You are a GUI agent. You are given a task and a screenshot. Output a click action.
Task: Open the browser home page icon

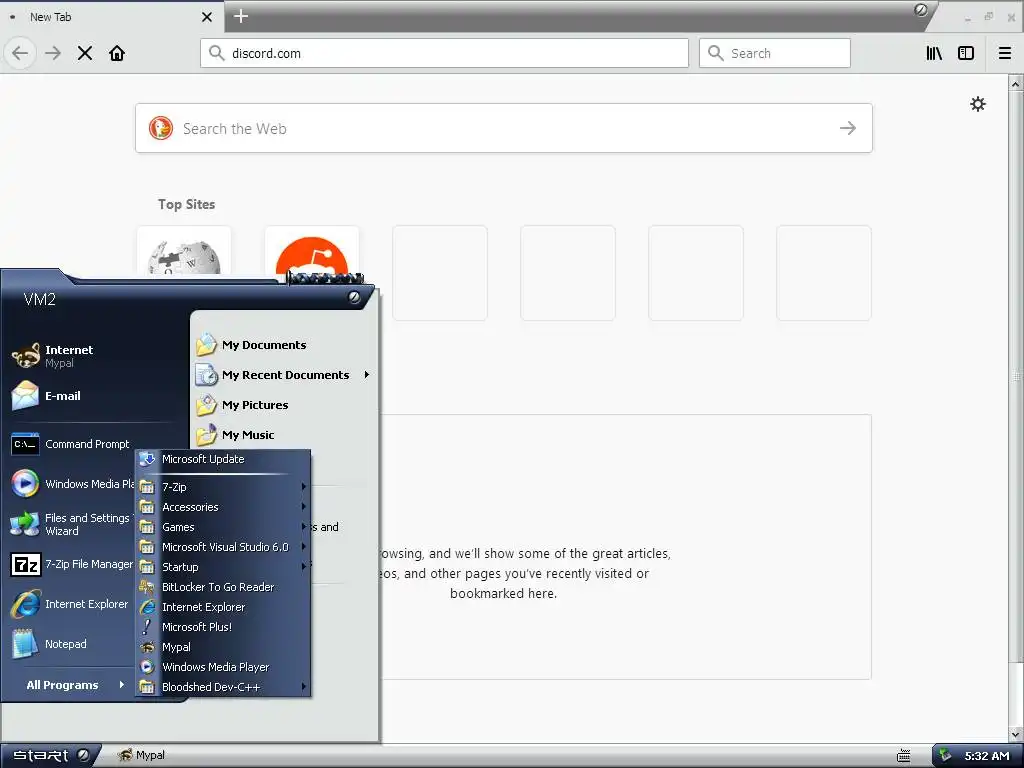(117, 53)
